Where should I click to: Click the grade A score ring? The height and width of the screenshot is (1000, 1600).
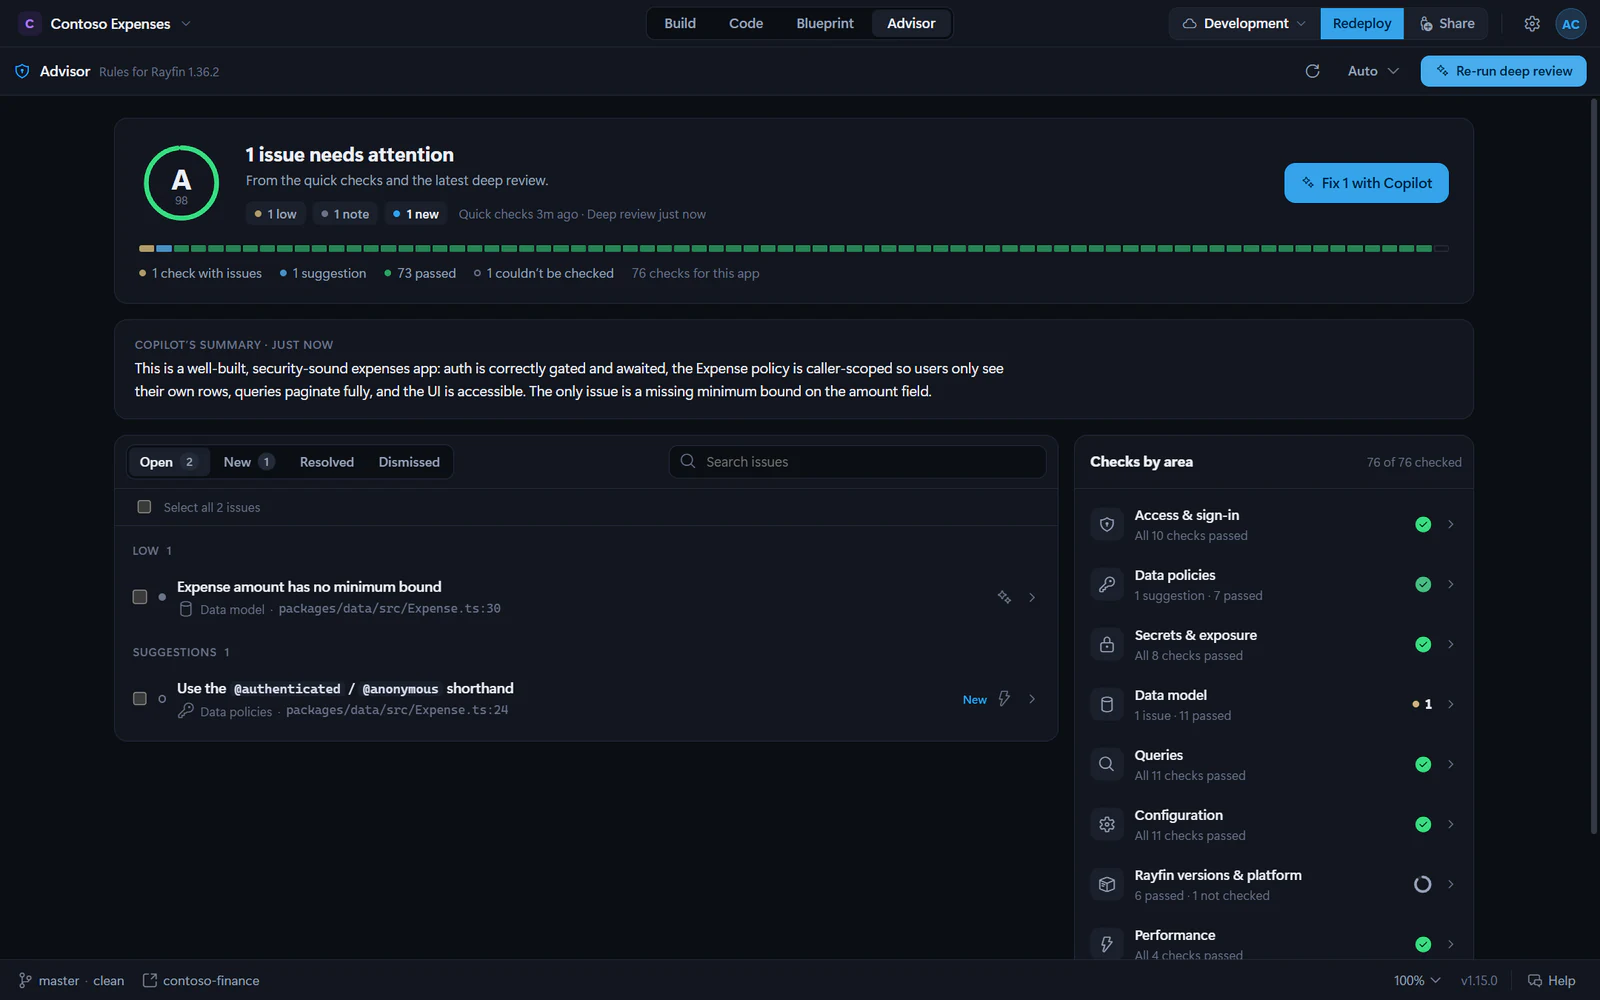tap(181, 183)
